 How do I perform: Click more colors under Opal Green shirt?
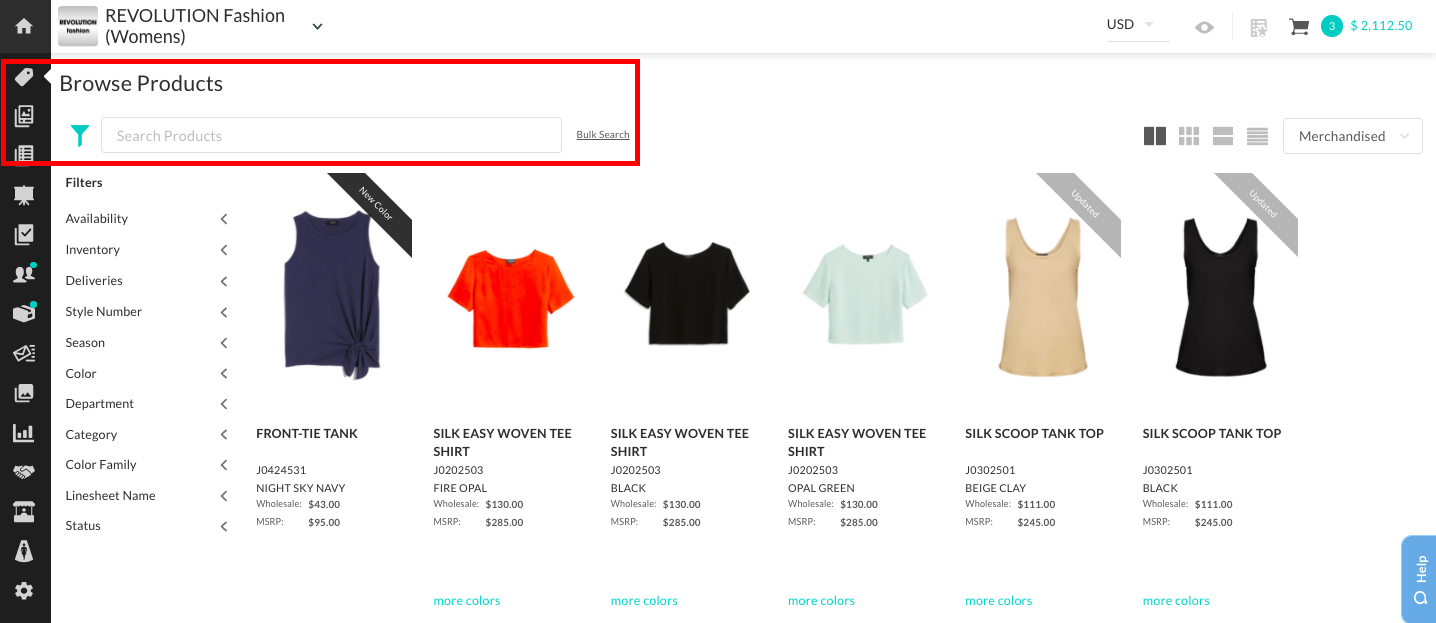click(x=821, y=601)
